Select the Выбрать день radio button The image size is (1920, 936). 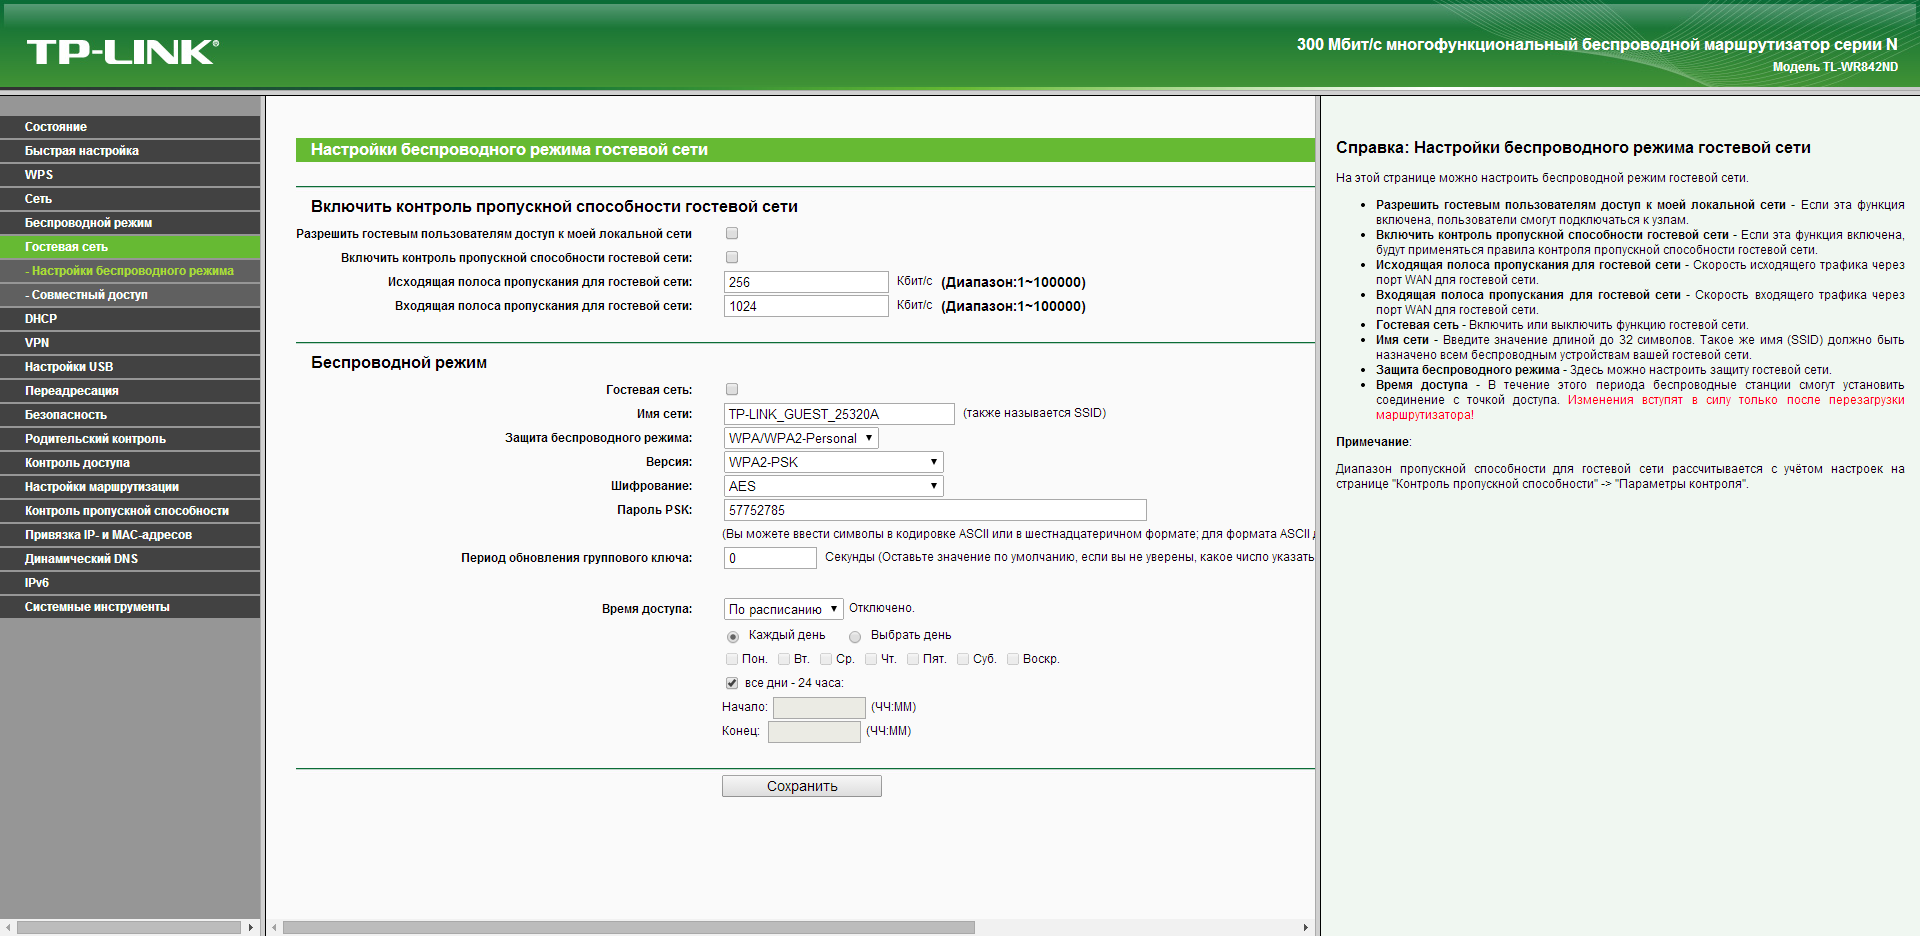pyautogui.click(x=855, y=636)
